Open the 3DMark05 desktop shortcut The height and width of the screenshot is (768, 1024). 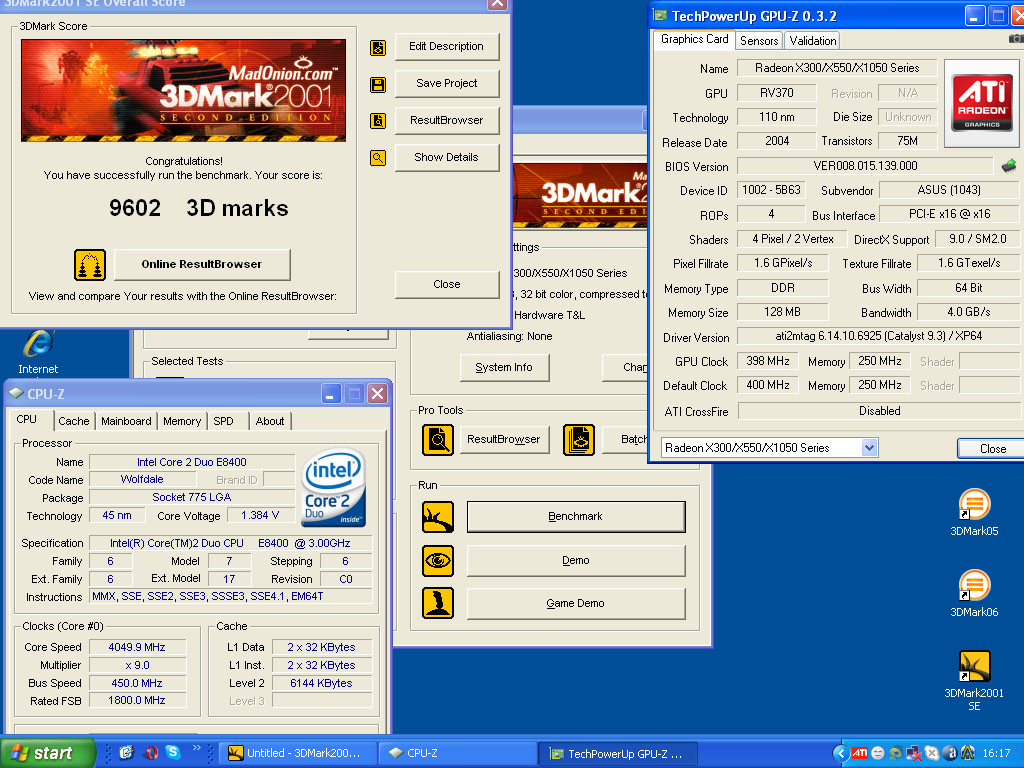[974, 513]
